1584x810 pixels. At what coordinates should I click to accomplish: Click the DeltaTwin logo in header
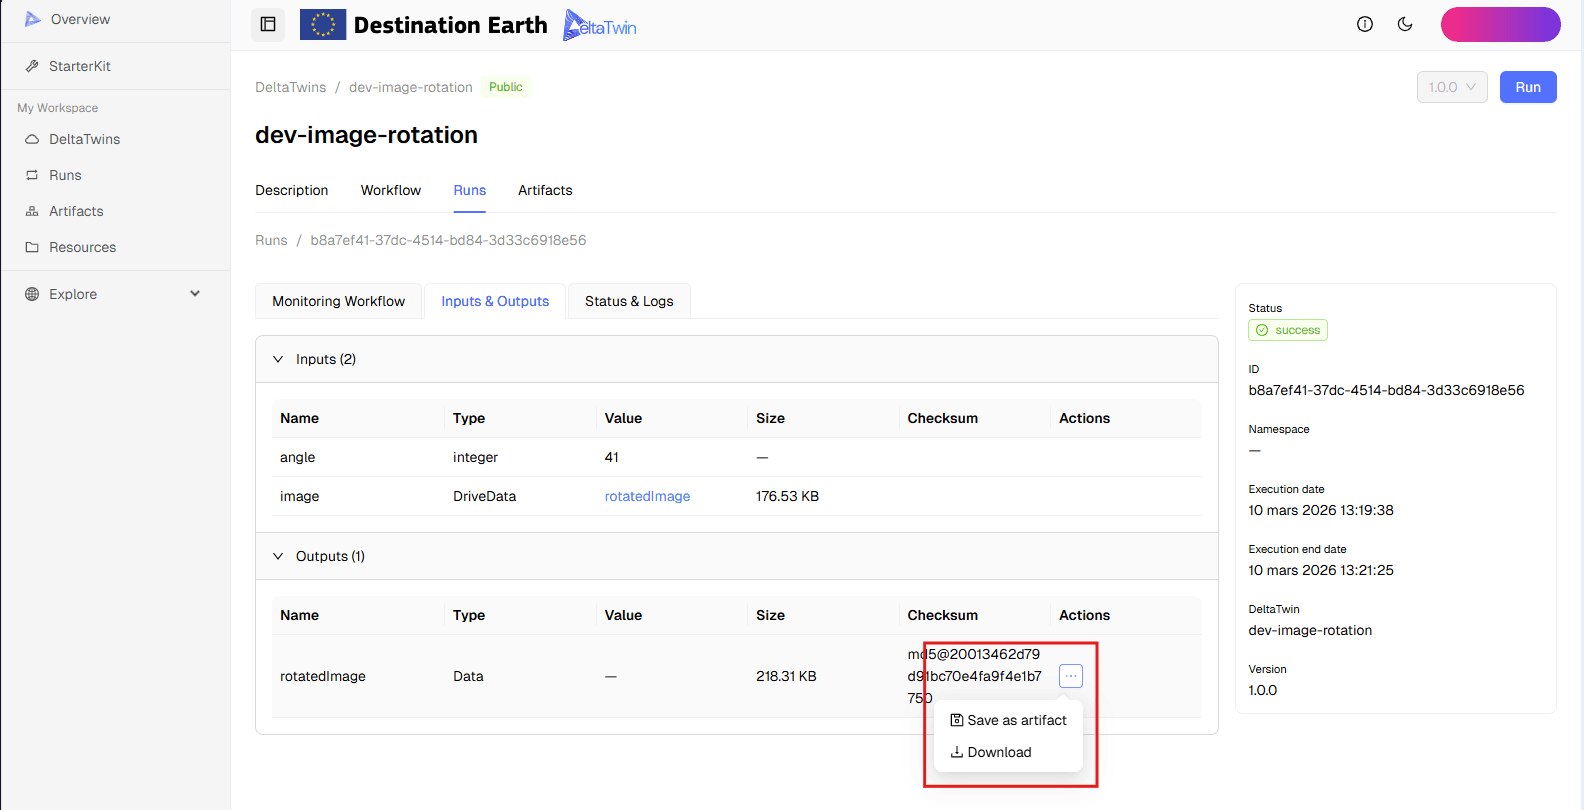coord(600,26)
